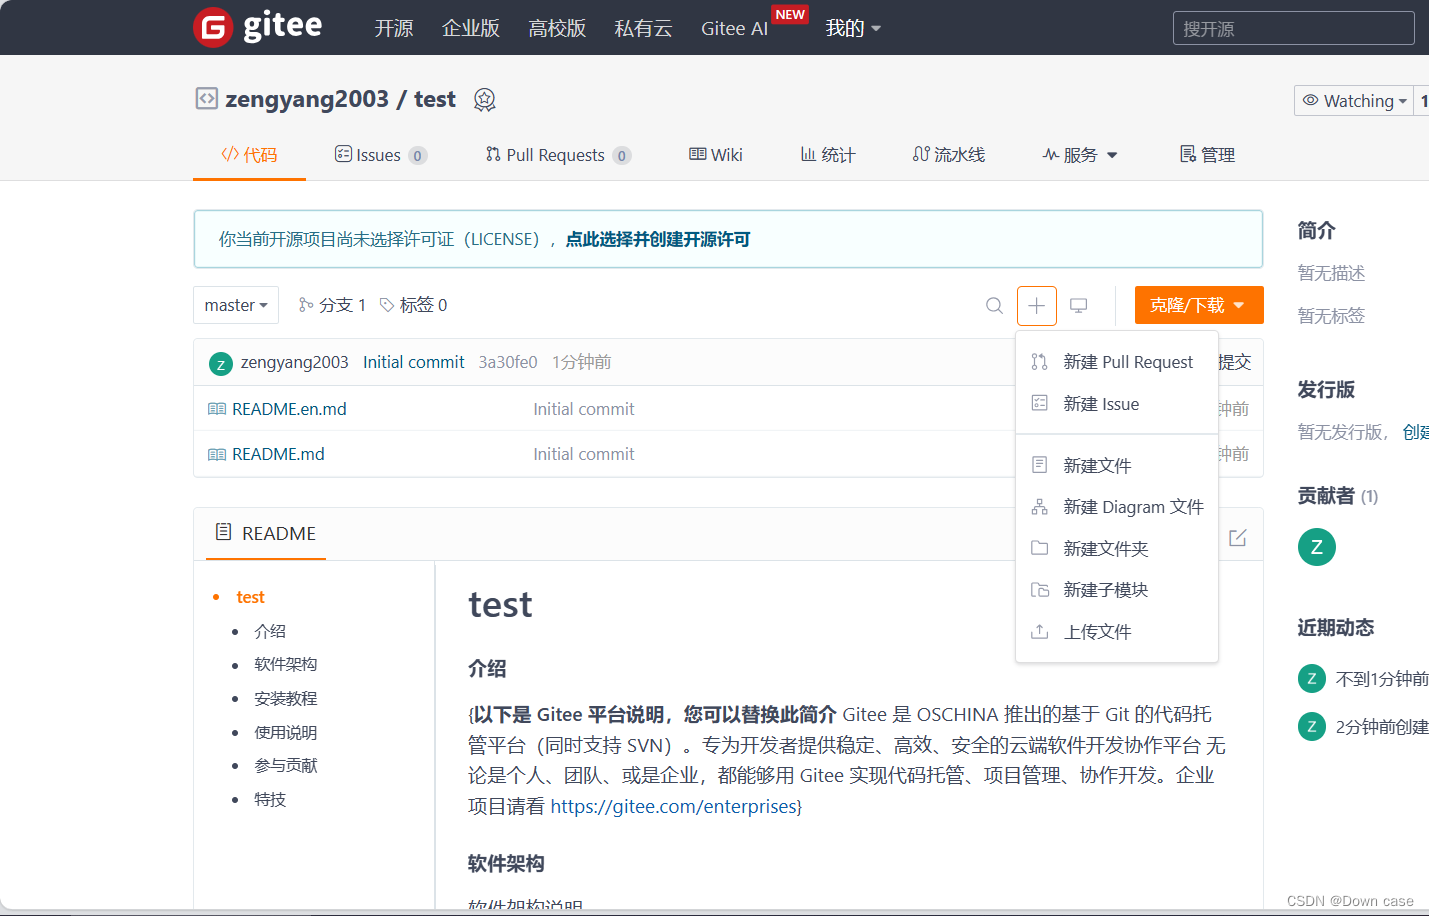
Task: Switch to the 管理 tab
Action: coord(1208,155)
